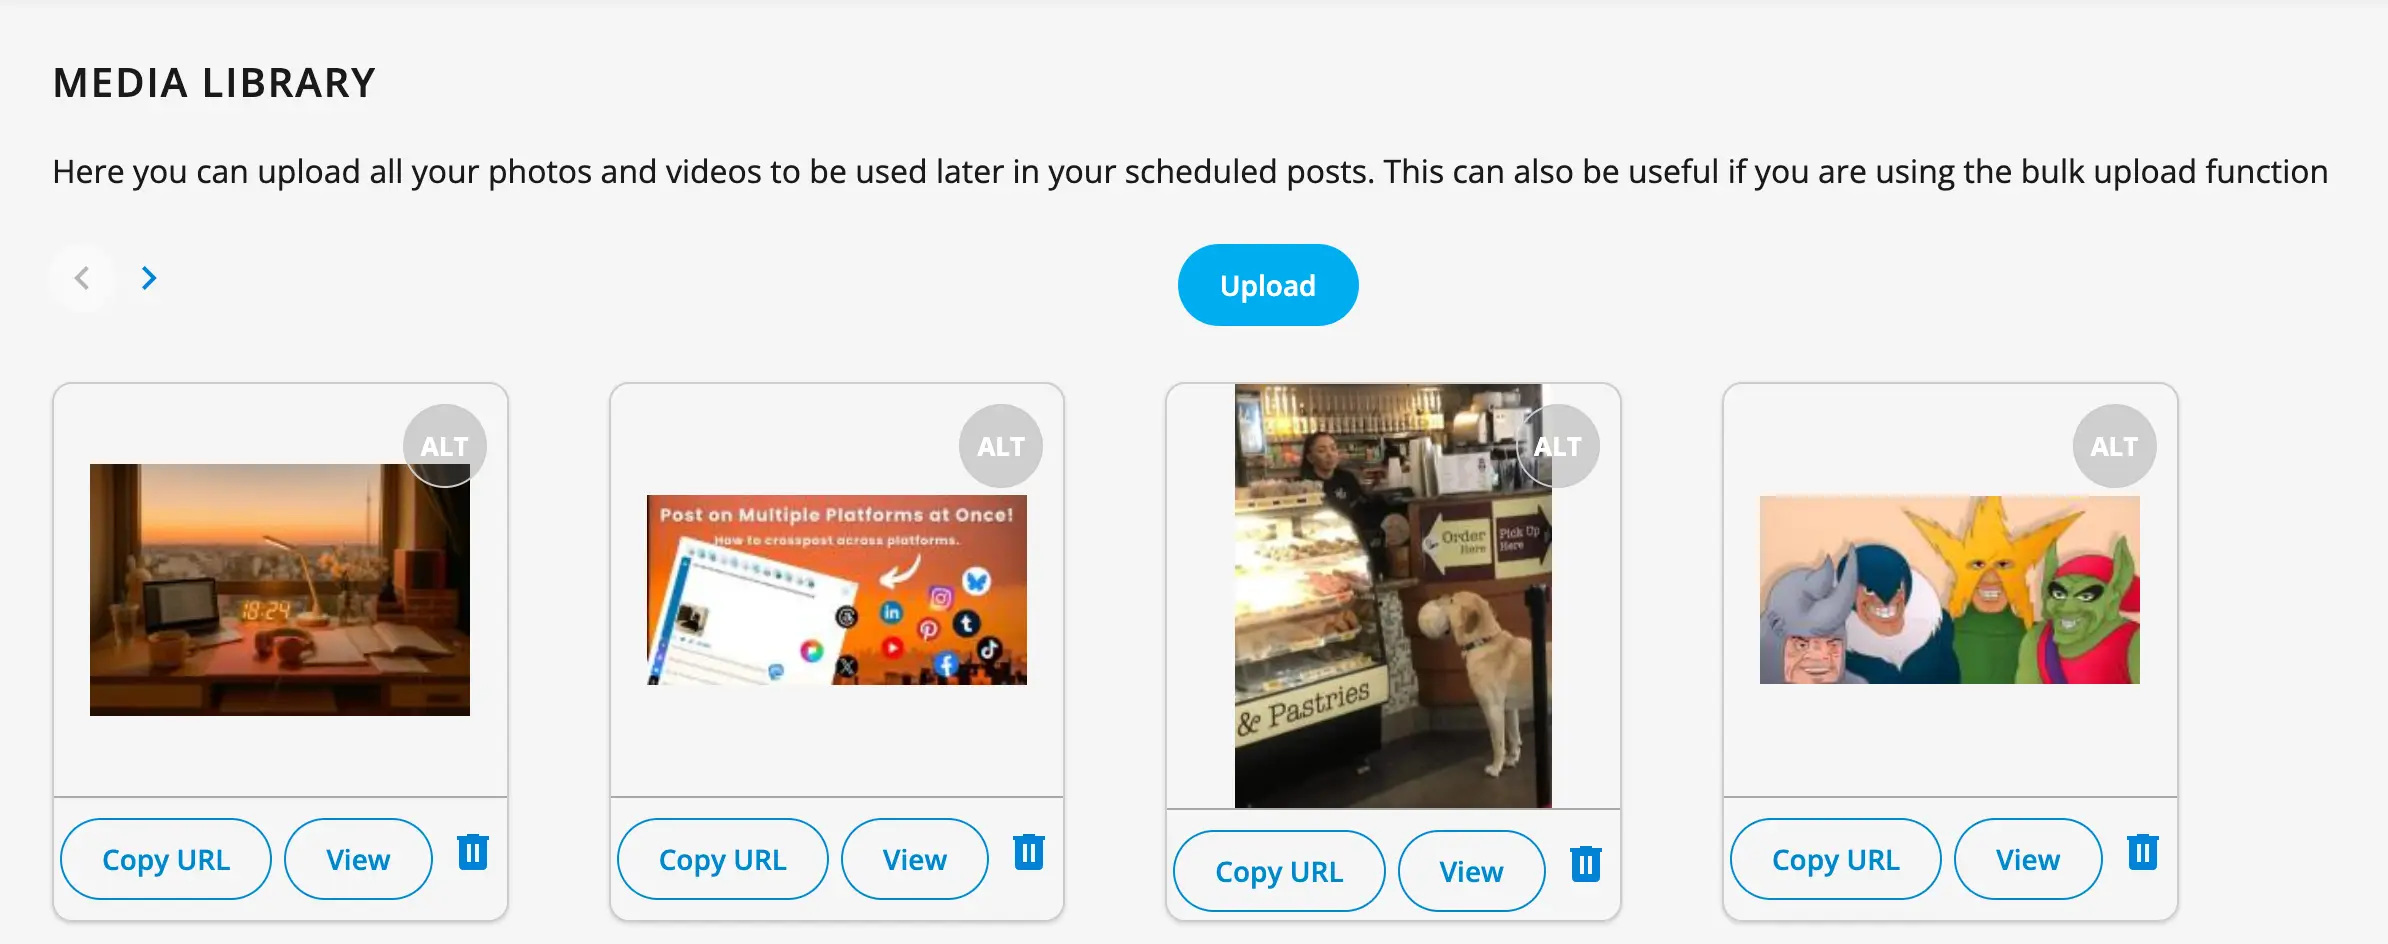
Task: Delete the sunset desk image
Action: point(472,853)
